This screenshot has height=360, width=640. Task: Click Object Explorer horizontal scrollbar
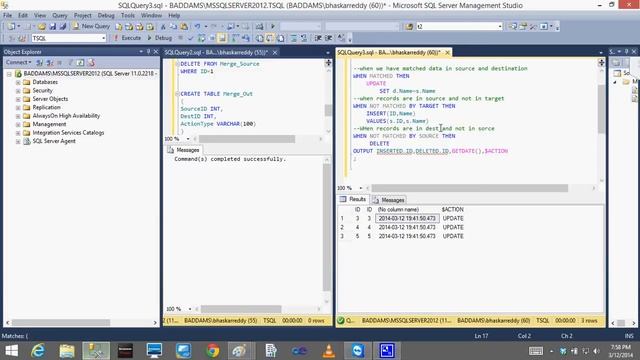click(x=60, y=322)
